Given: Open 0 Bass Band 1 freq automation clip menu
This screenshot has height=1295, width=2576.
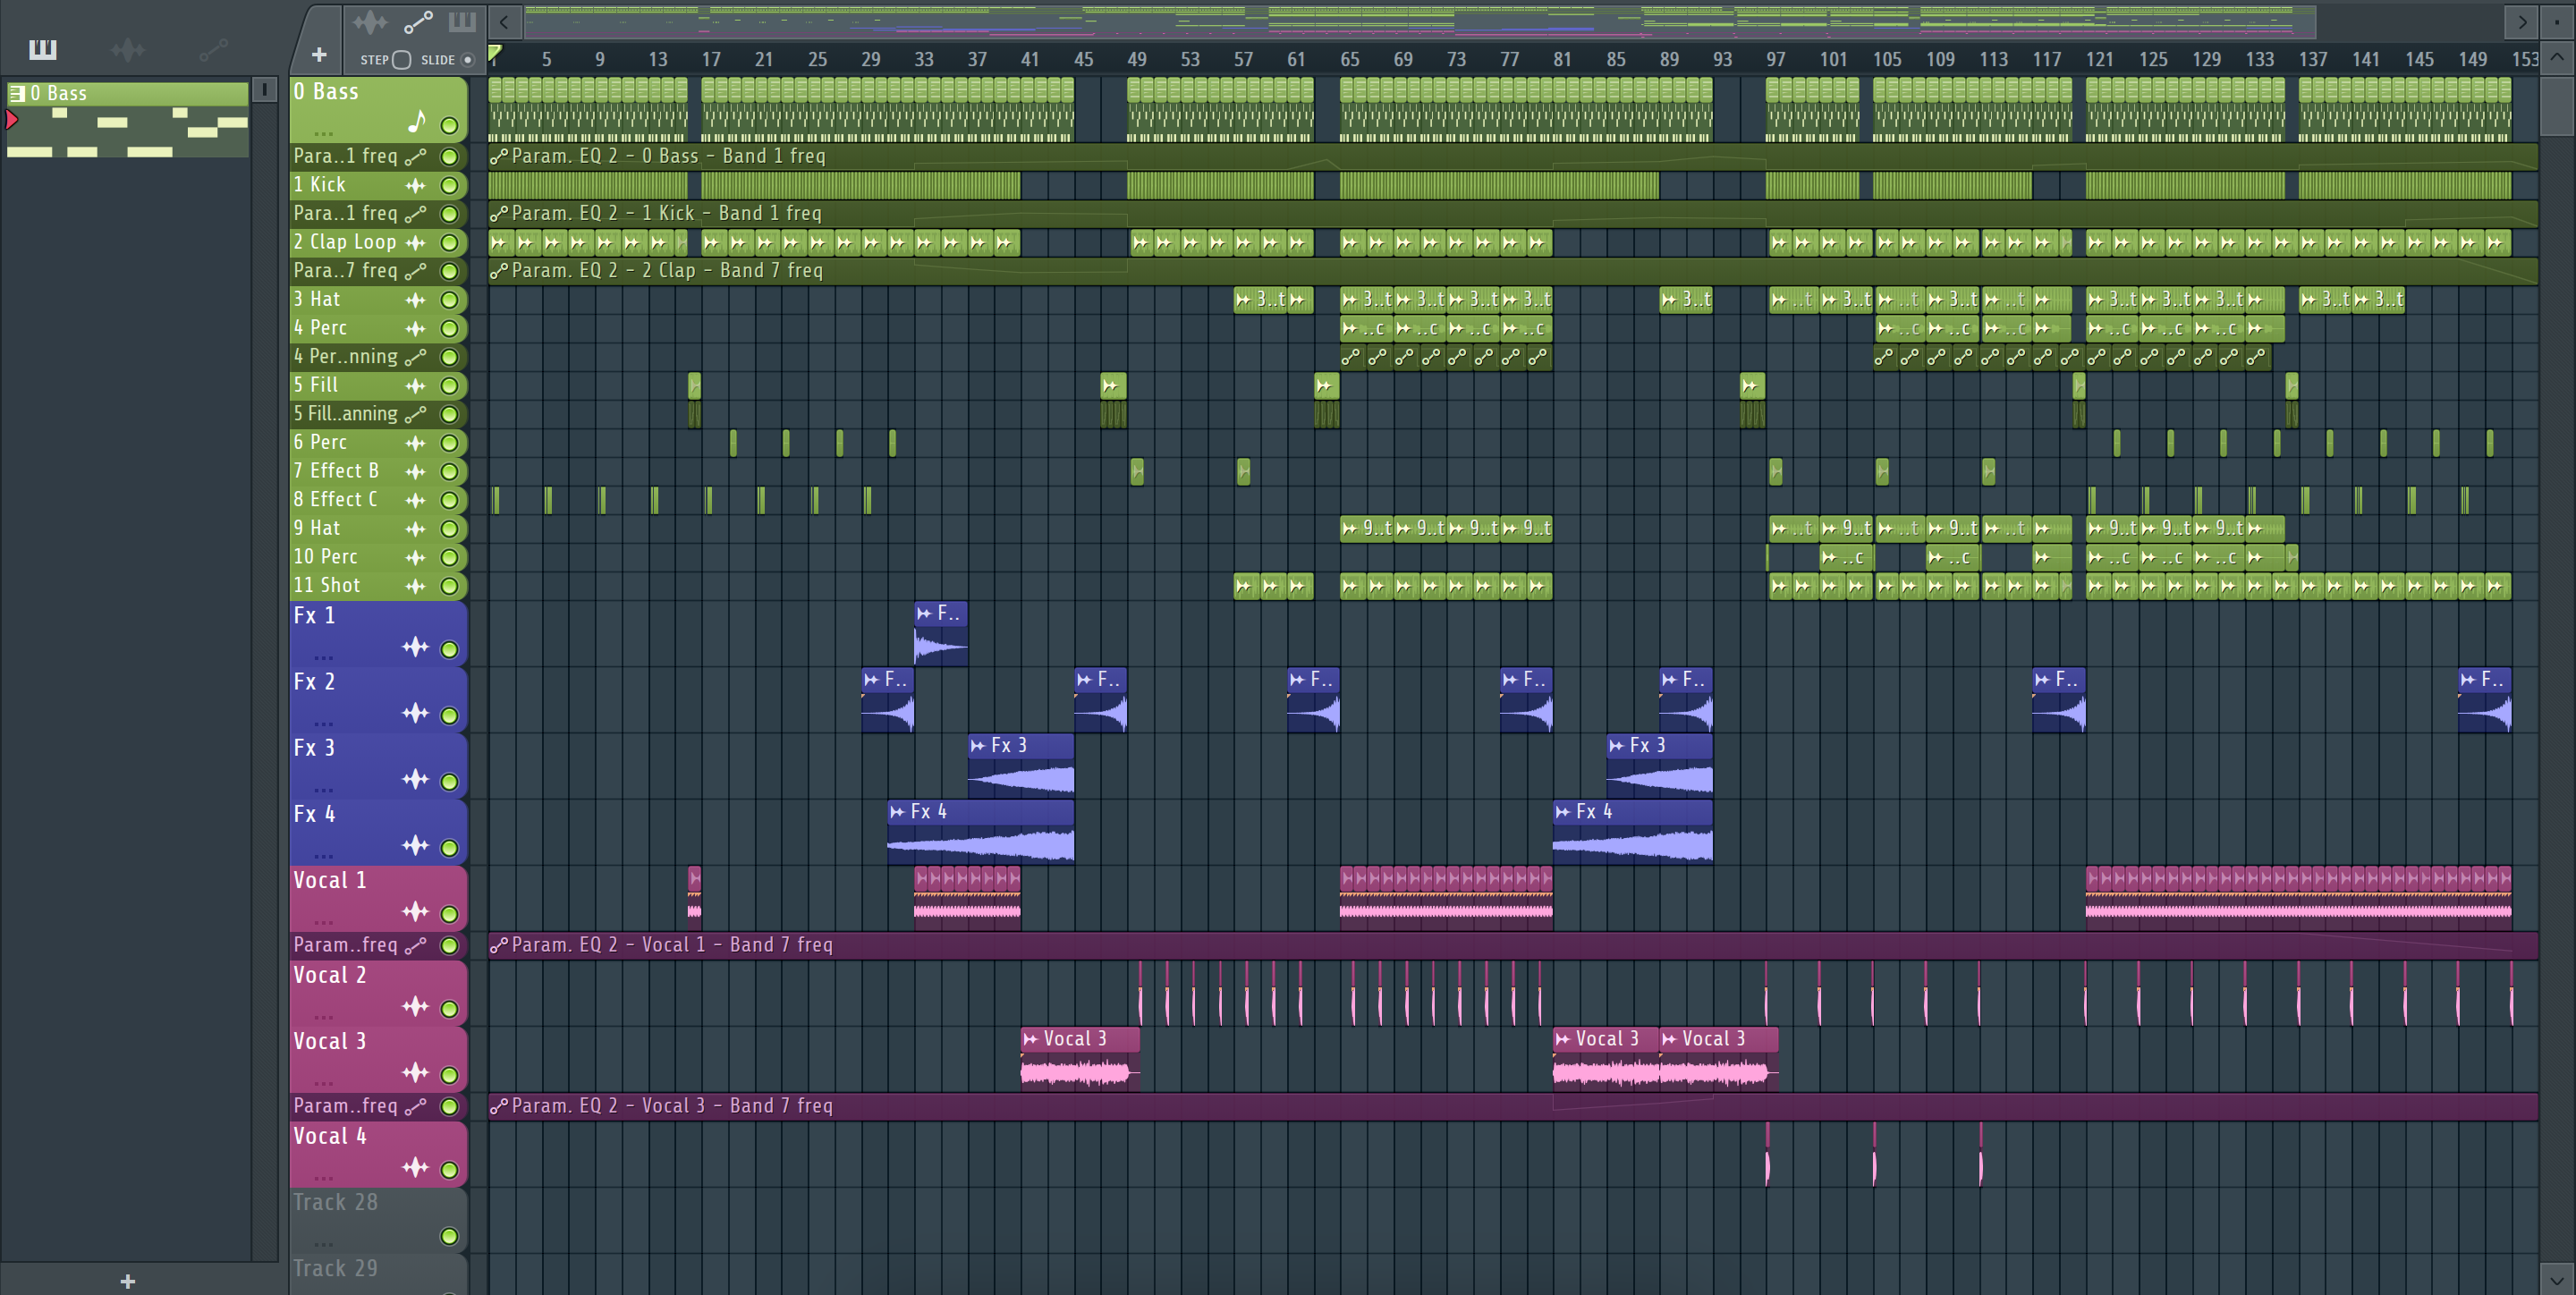Looking at the screenshot, I should 499,156.
